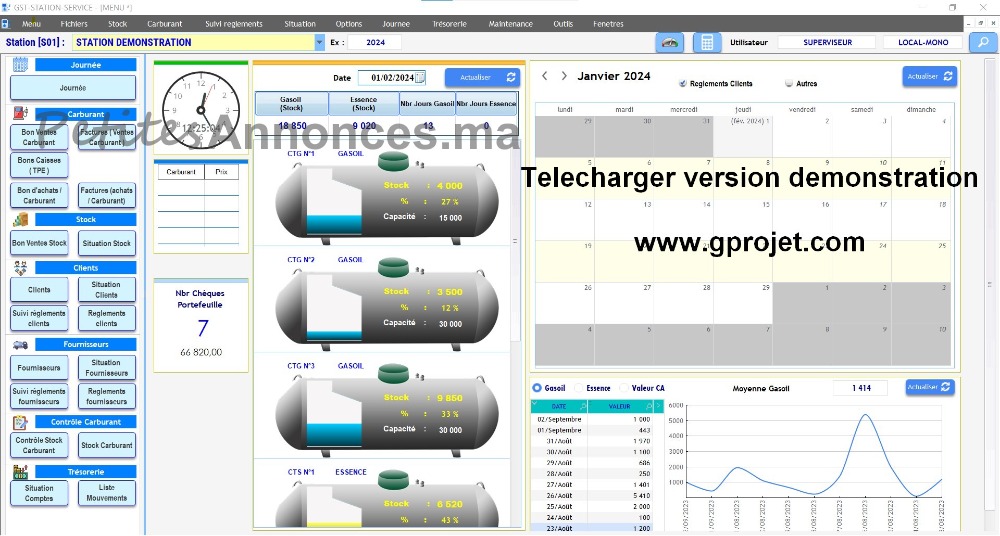This screenshot has width=1000, height=536.
Task: Open Reglements fournisseurs
Action: click(x=107, y=396)
